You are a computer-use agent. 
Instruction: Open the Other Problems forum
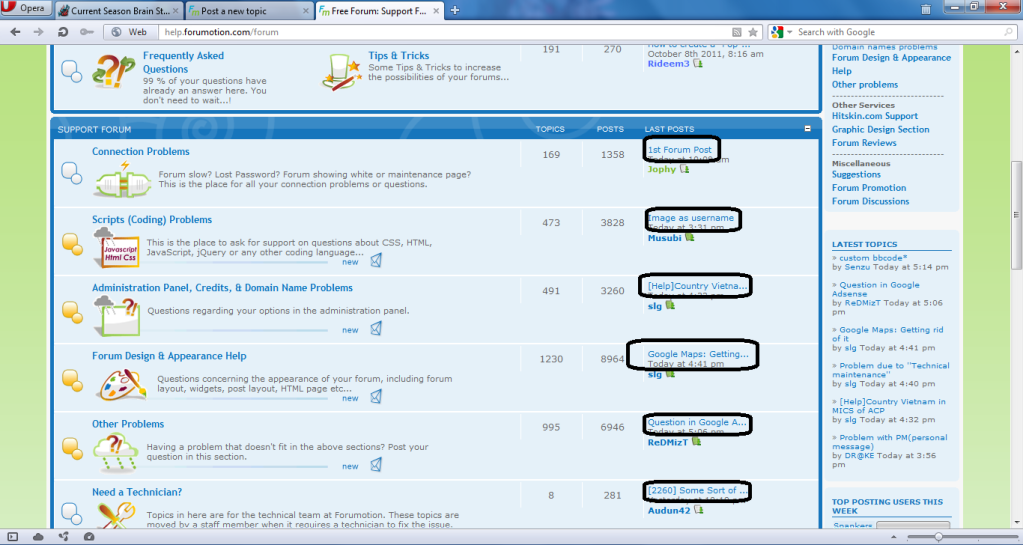128,424
